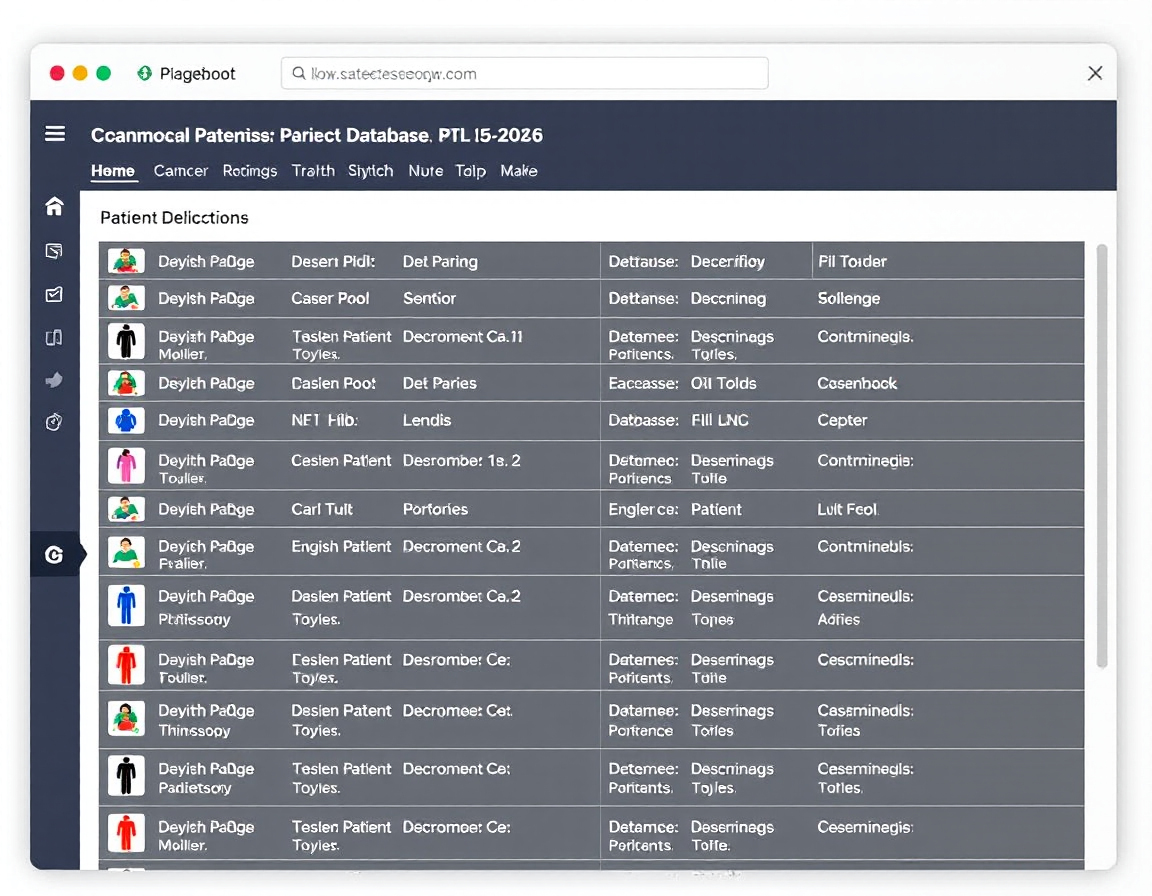Click avatar icon in the Desert Pidi row
1152x896 pixels.
pyautogui.click(x=126, y=261)
